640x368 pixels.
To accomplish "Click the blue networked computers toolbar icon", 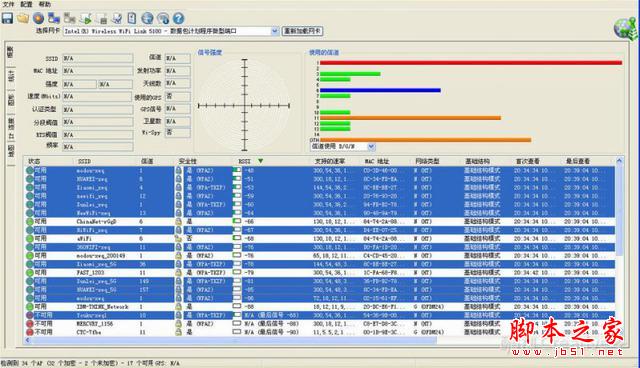I will tap(54, 18).
